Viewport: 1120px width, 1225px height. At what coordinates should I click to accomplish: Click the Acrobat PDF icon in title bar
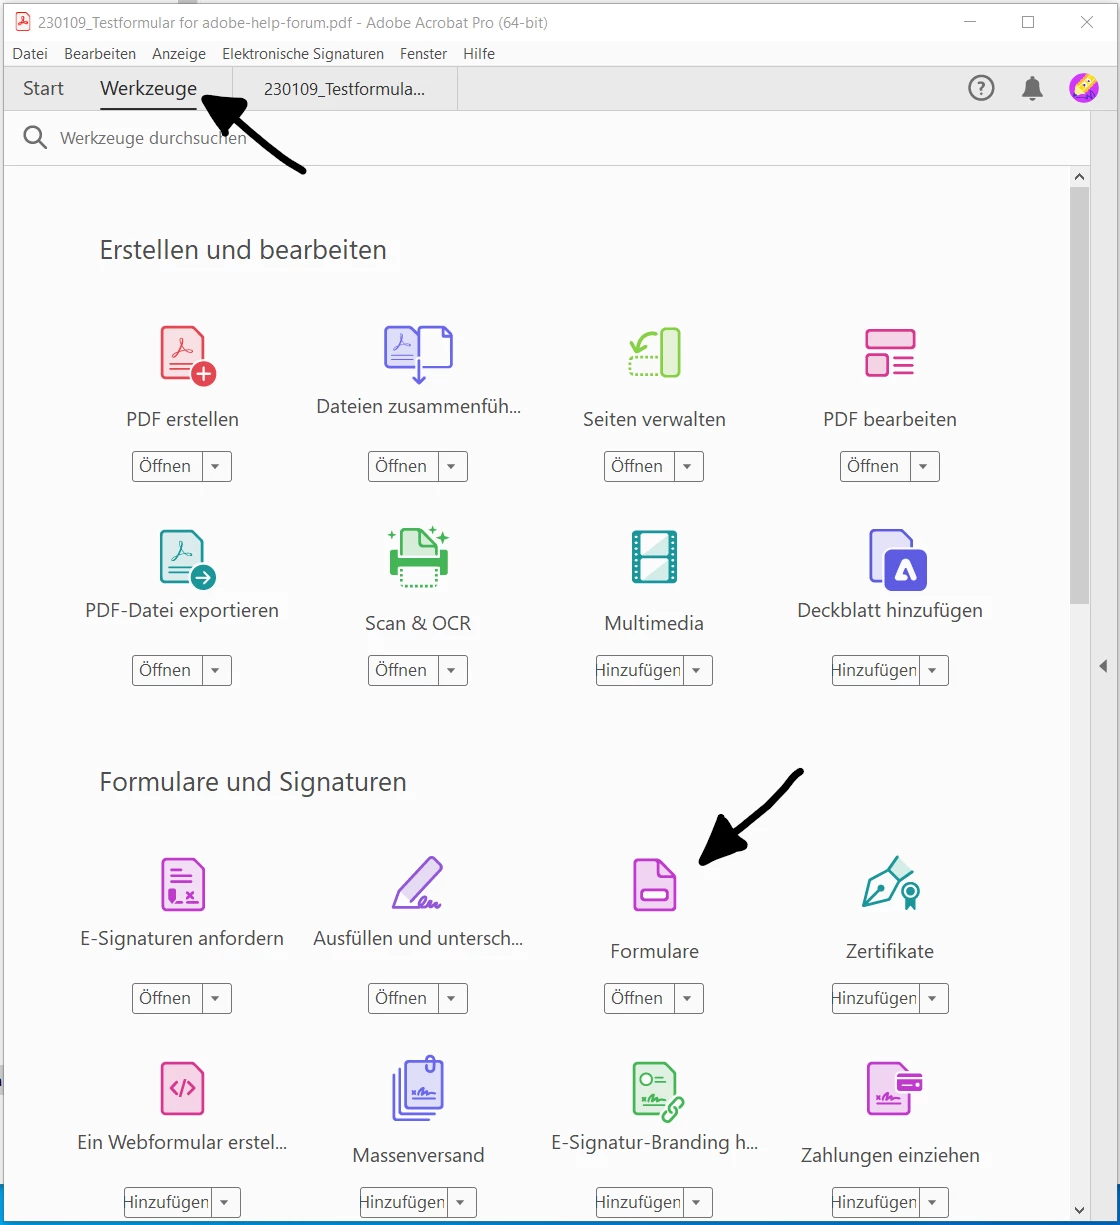(x=22, y=22)
